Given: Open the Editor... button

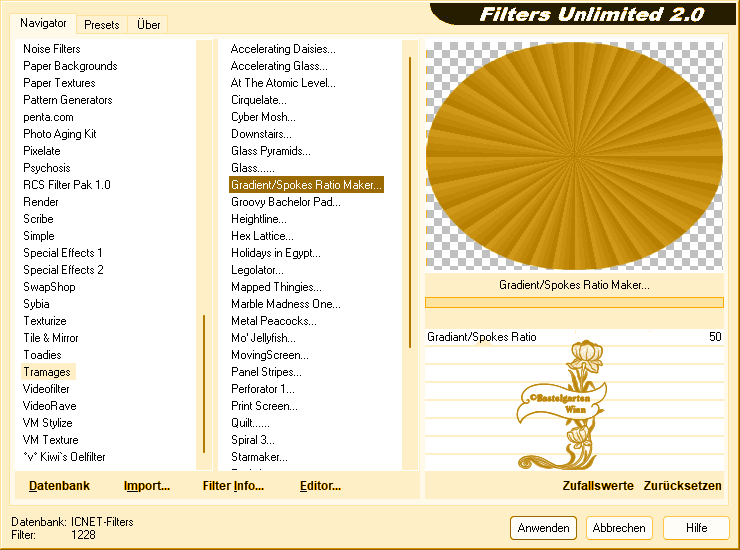Looking at the screenshot, I should coord(320,486).
